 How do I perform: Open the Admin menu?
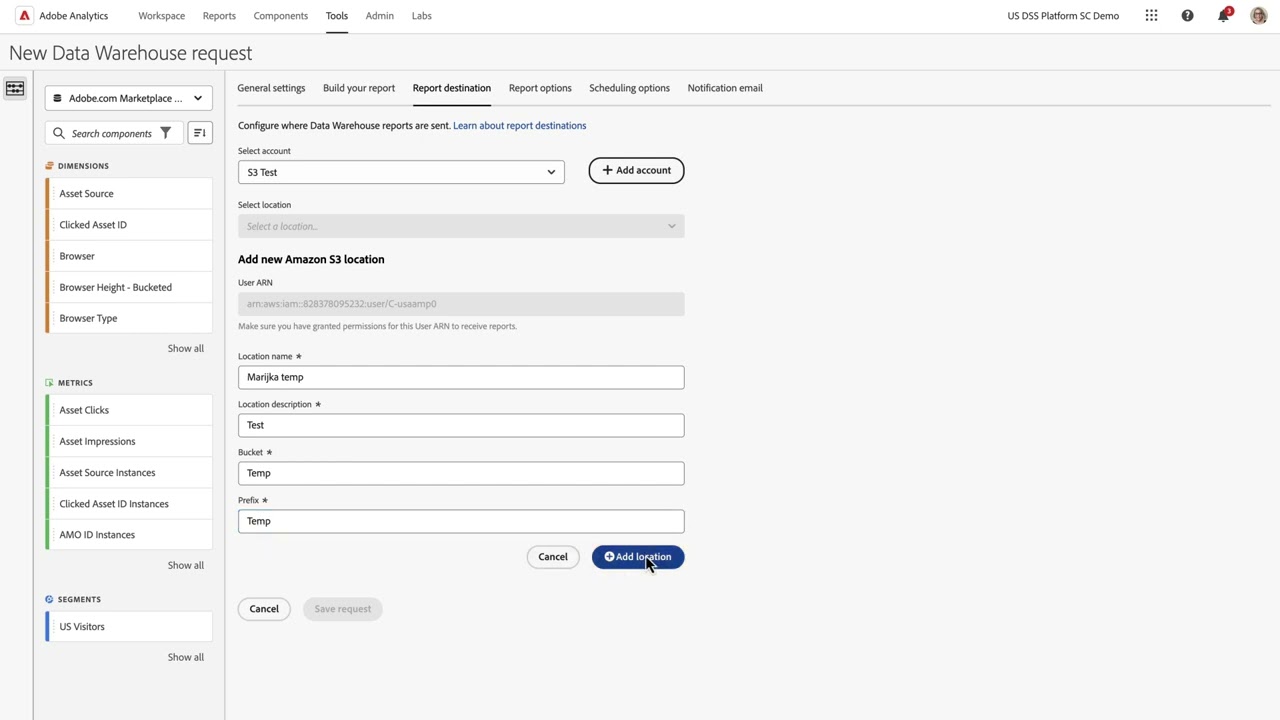pyautogui.click(x=380, y=16)
